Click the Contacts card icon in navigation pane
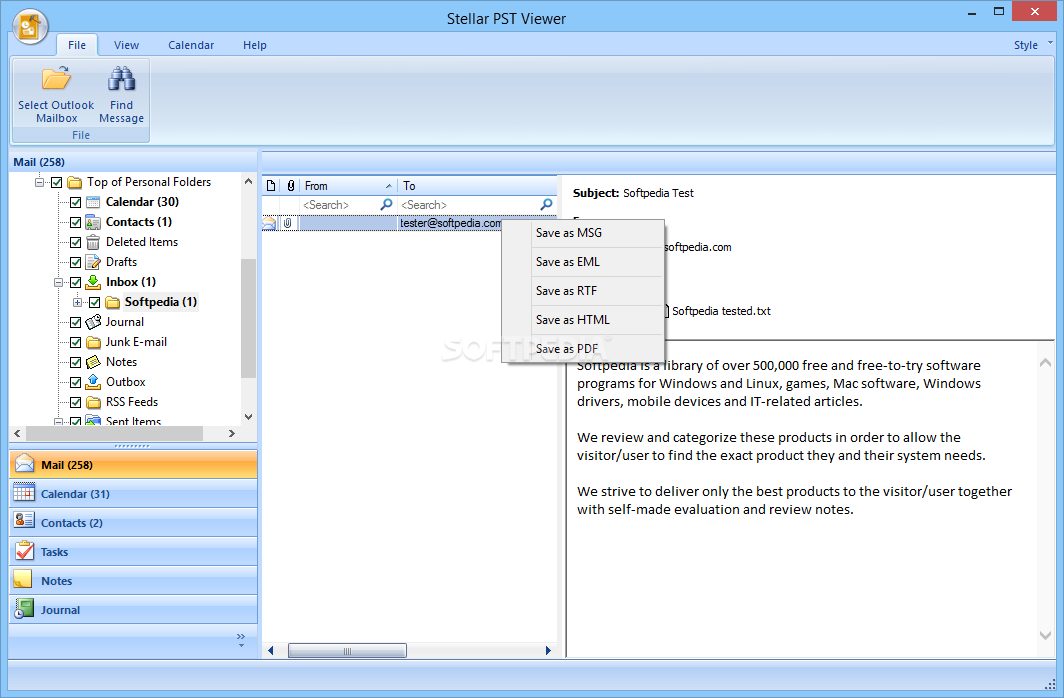The image size is (1064, 698). click(24, 522)
